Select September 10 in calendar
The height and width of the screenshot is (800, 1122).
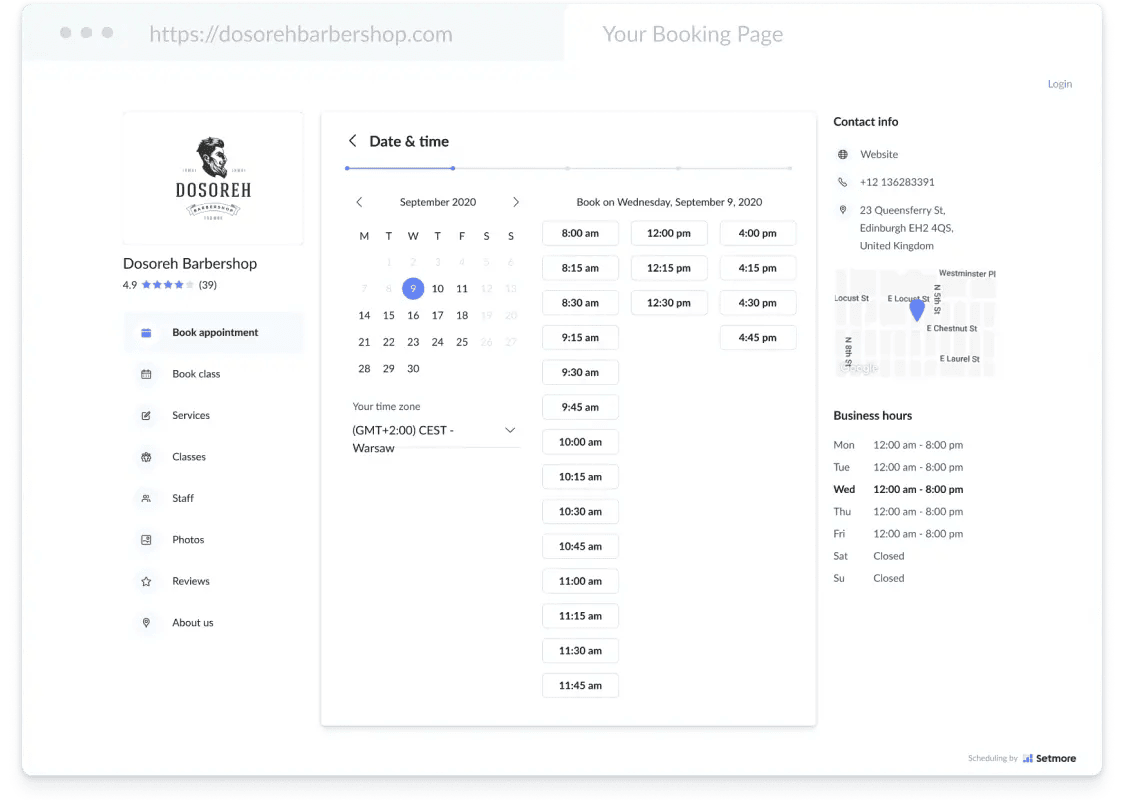coord(437,289)
